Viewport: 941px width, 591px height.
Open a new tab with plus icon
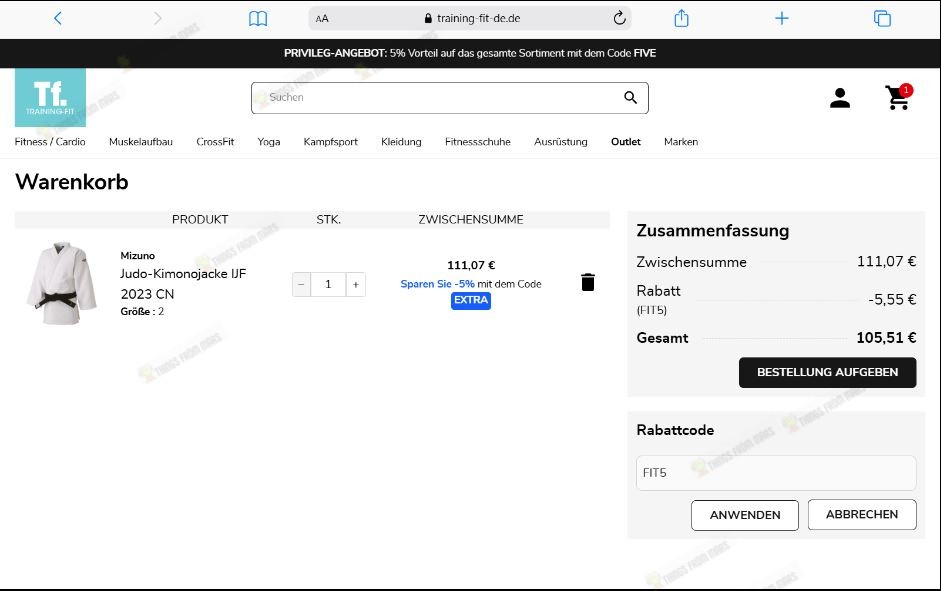782,18
